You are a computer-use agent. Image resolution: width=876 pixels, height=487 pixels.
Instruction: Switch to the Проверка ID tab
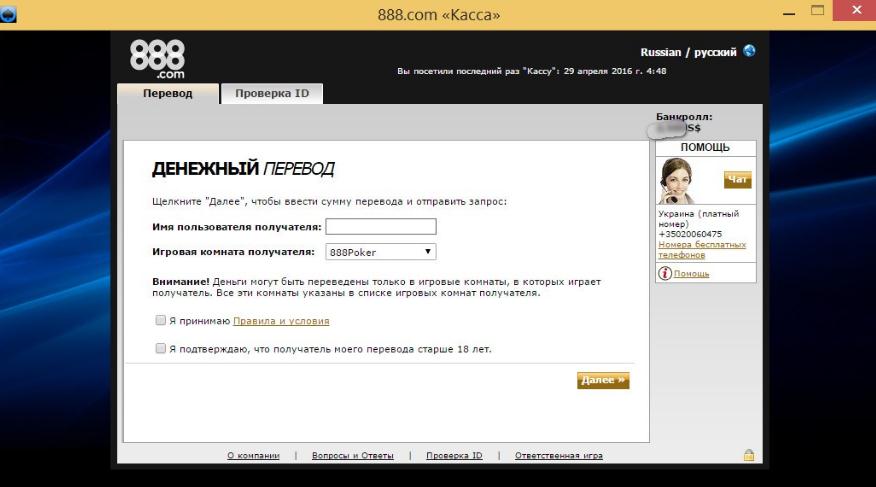point(272,94)
